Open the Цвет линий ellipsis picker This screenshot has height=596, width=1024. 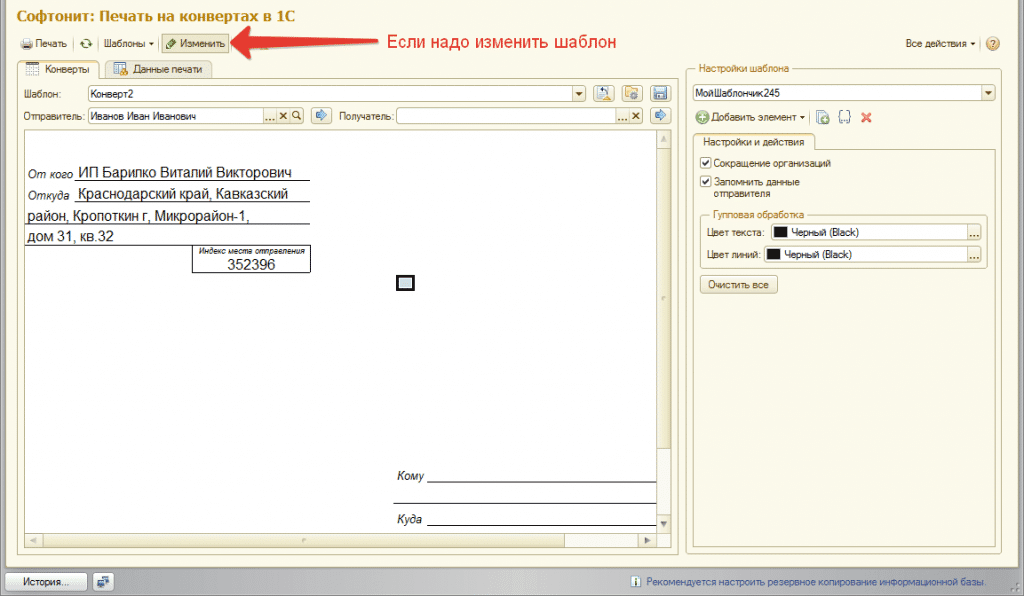[974, 255]
